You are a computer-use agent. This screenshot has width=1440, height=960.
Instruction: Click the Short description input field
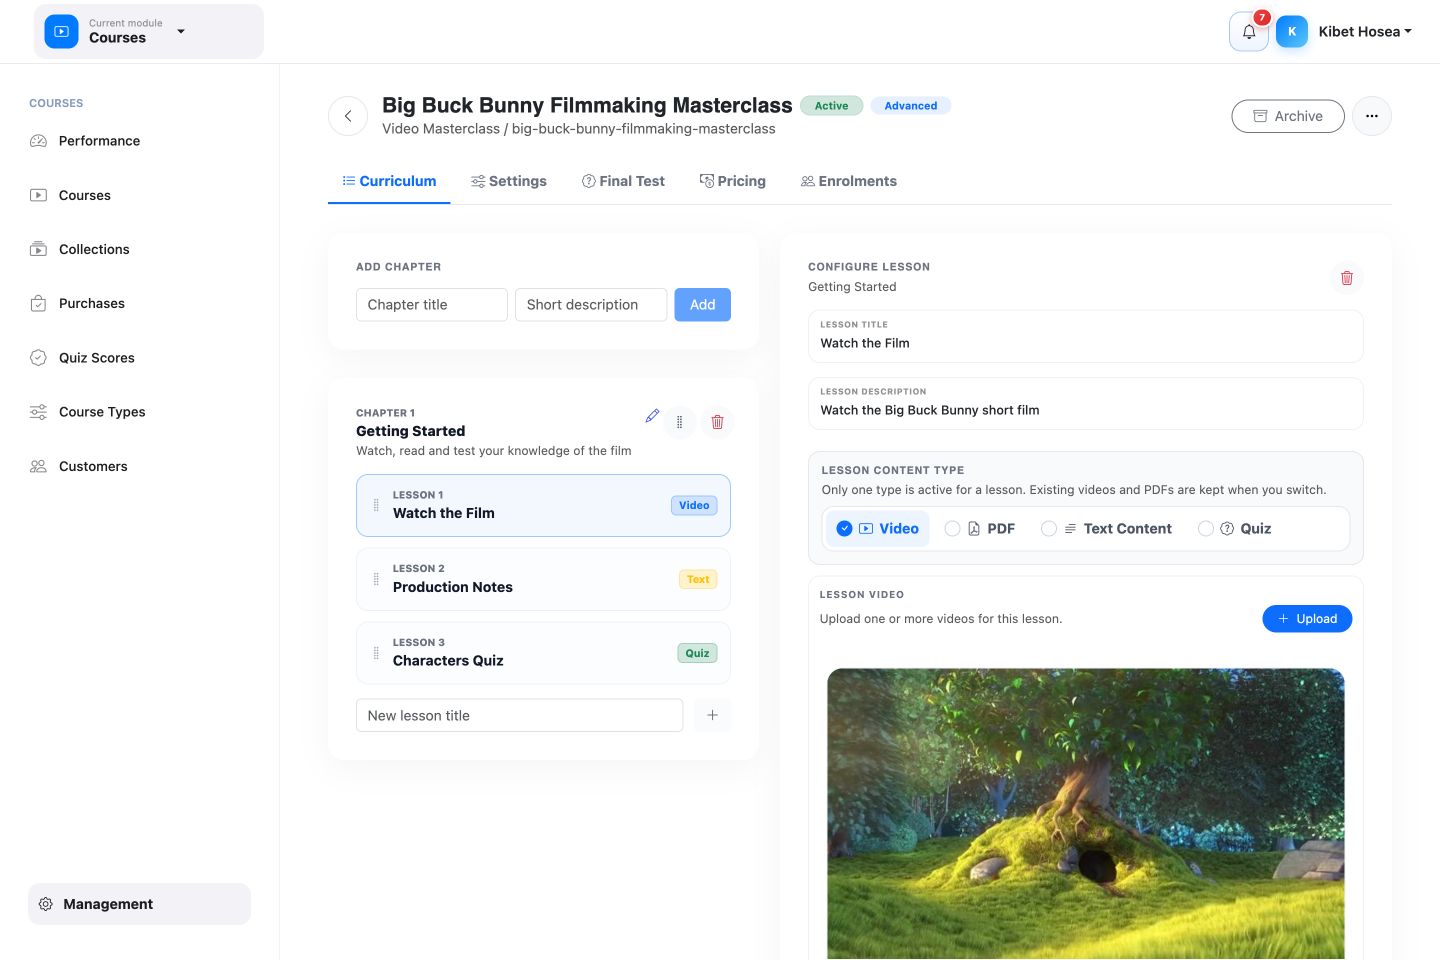(591, 305)
